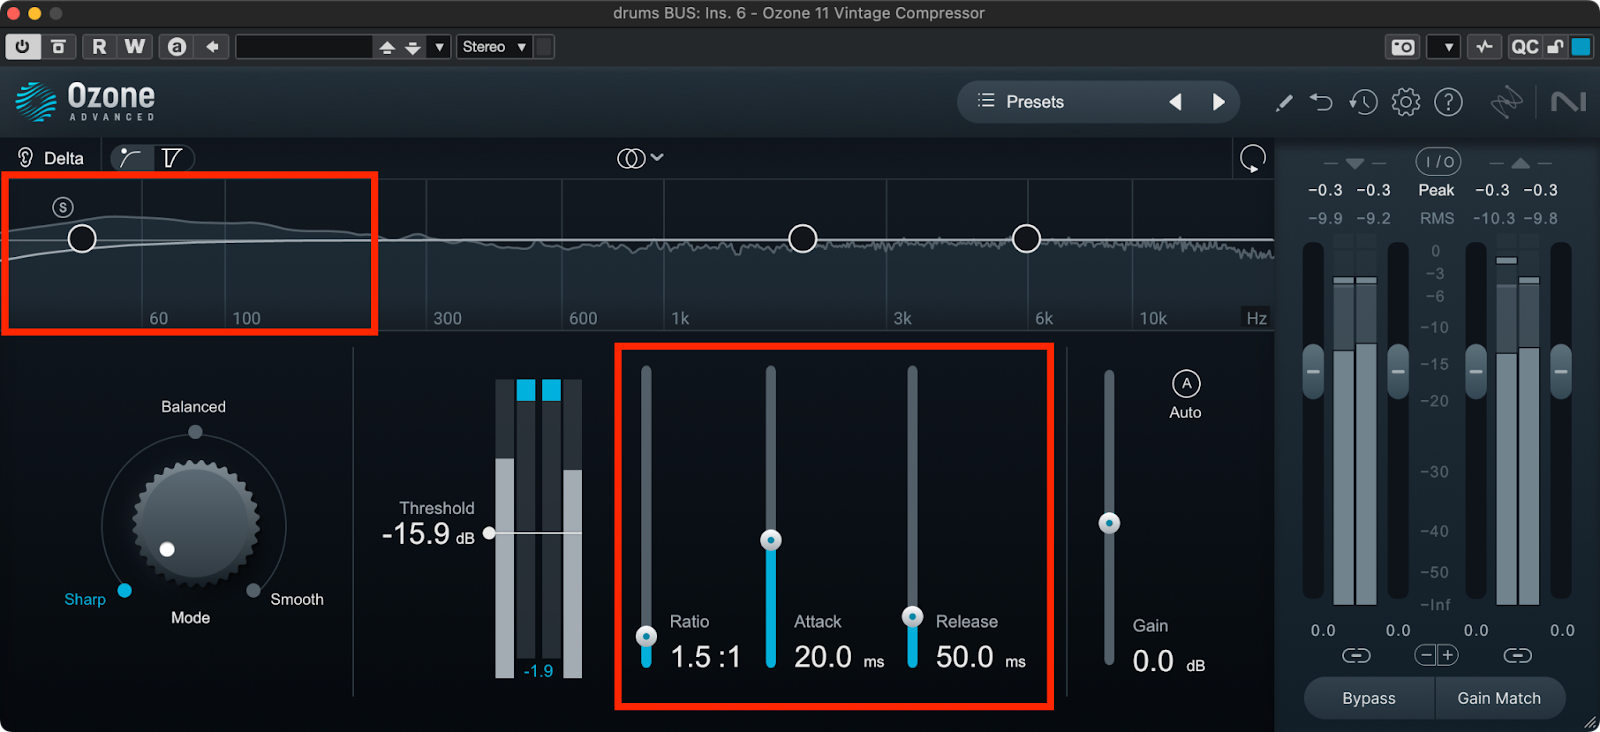Click the 1k filter node on spectrum
This screenshot has width=1600, height=732.
802,238
